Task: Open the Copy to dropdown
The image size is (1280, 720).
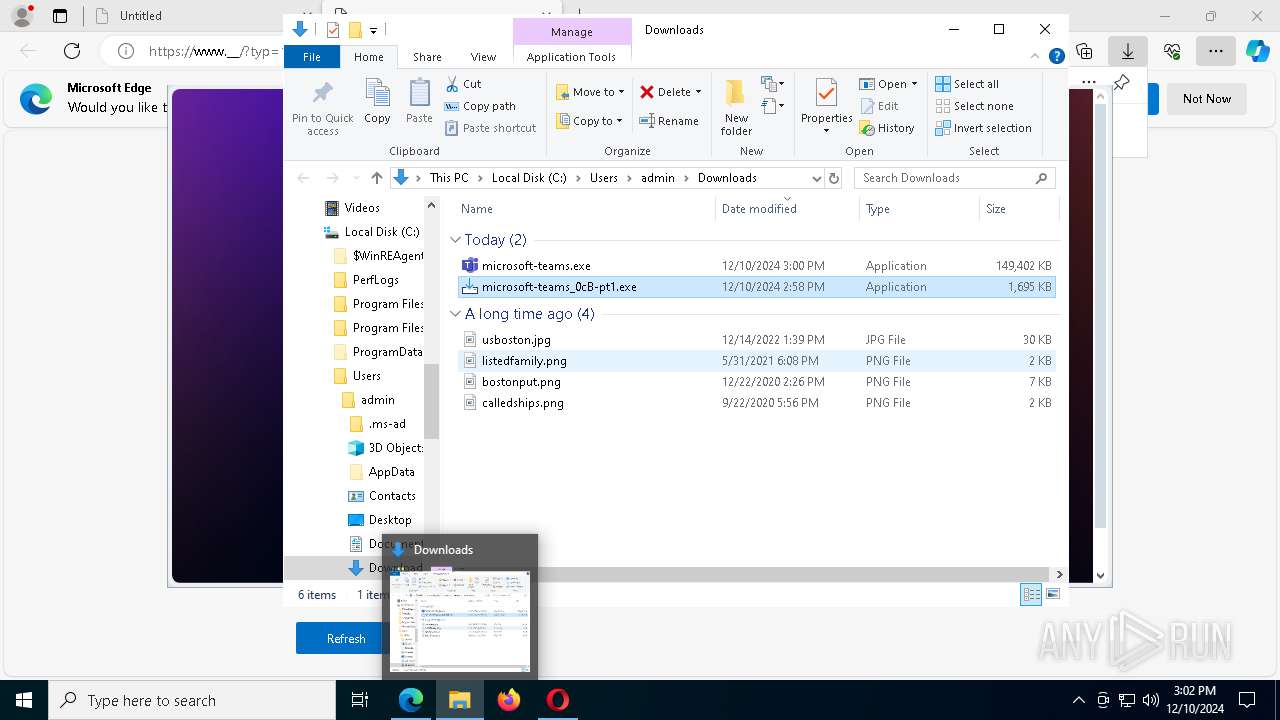Action: coord(590,121)
